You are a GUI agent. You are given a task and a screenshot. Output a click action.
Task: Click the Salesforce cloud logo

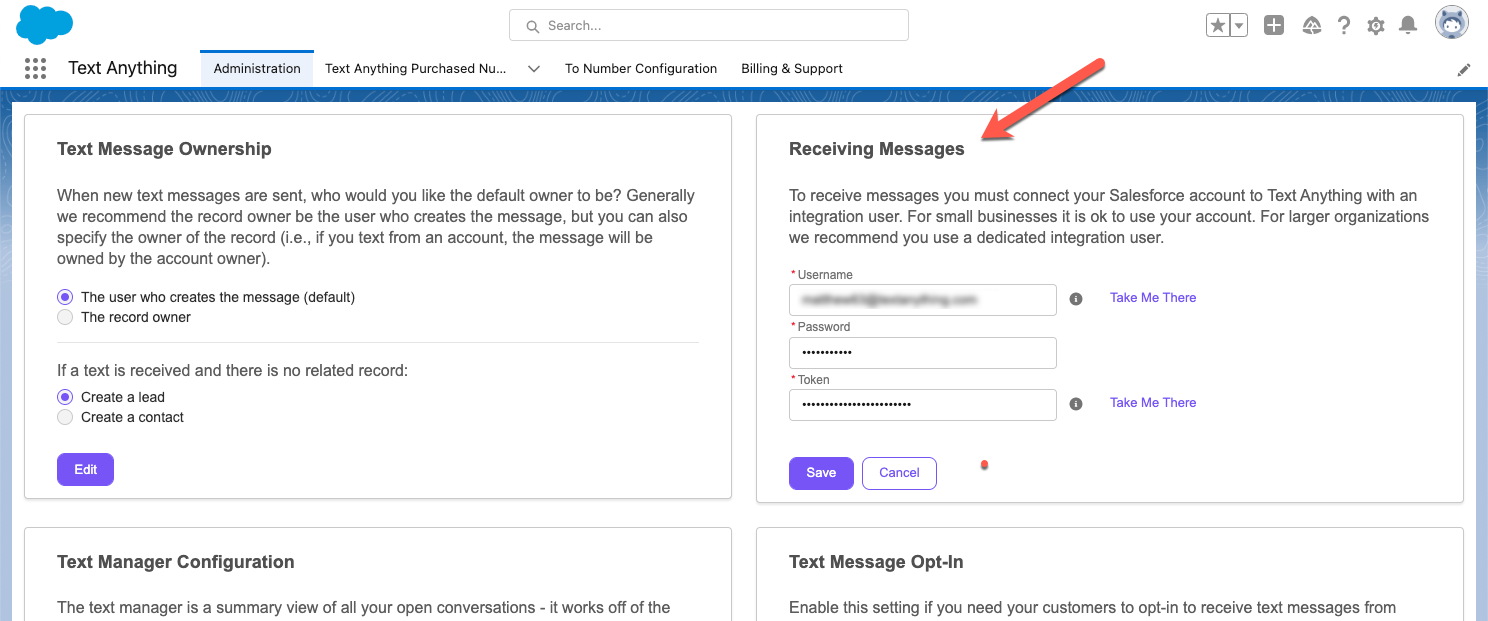coord(45,24)
